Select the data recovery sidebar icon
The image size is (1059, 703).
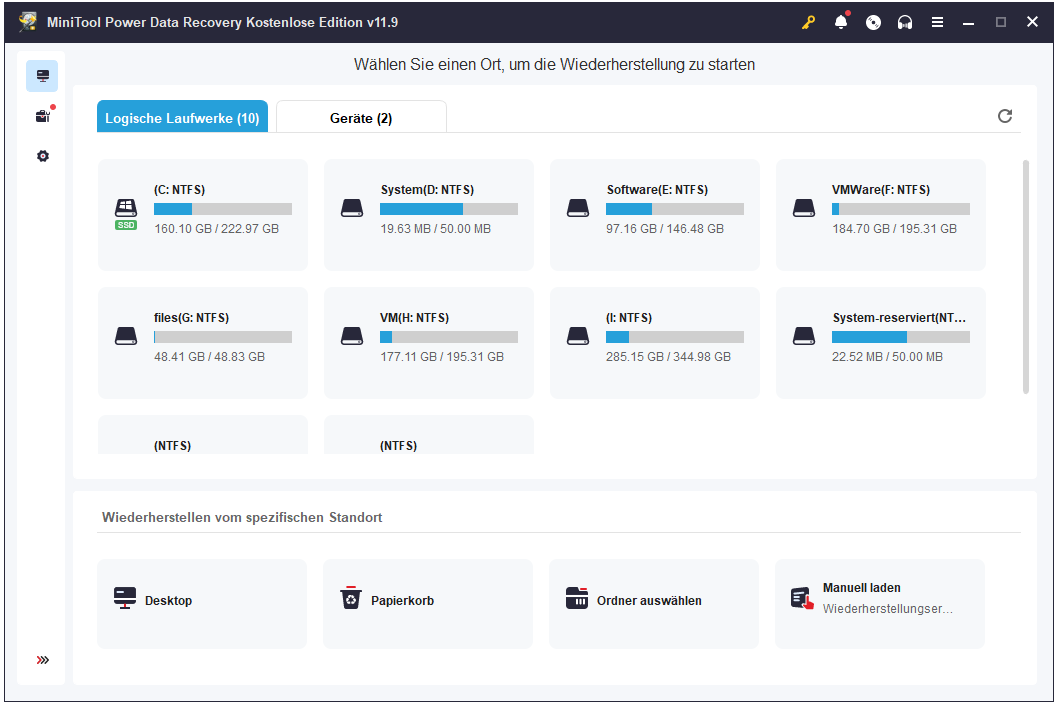pyautogui.click(x=42, y=76)
